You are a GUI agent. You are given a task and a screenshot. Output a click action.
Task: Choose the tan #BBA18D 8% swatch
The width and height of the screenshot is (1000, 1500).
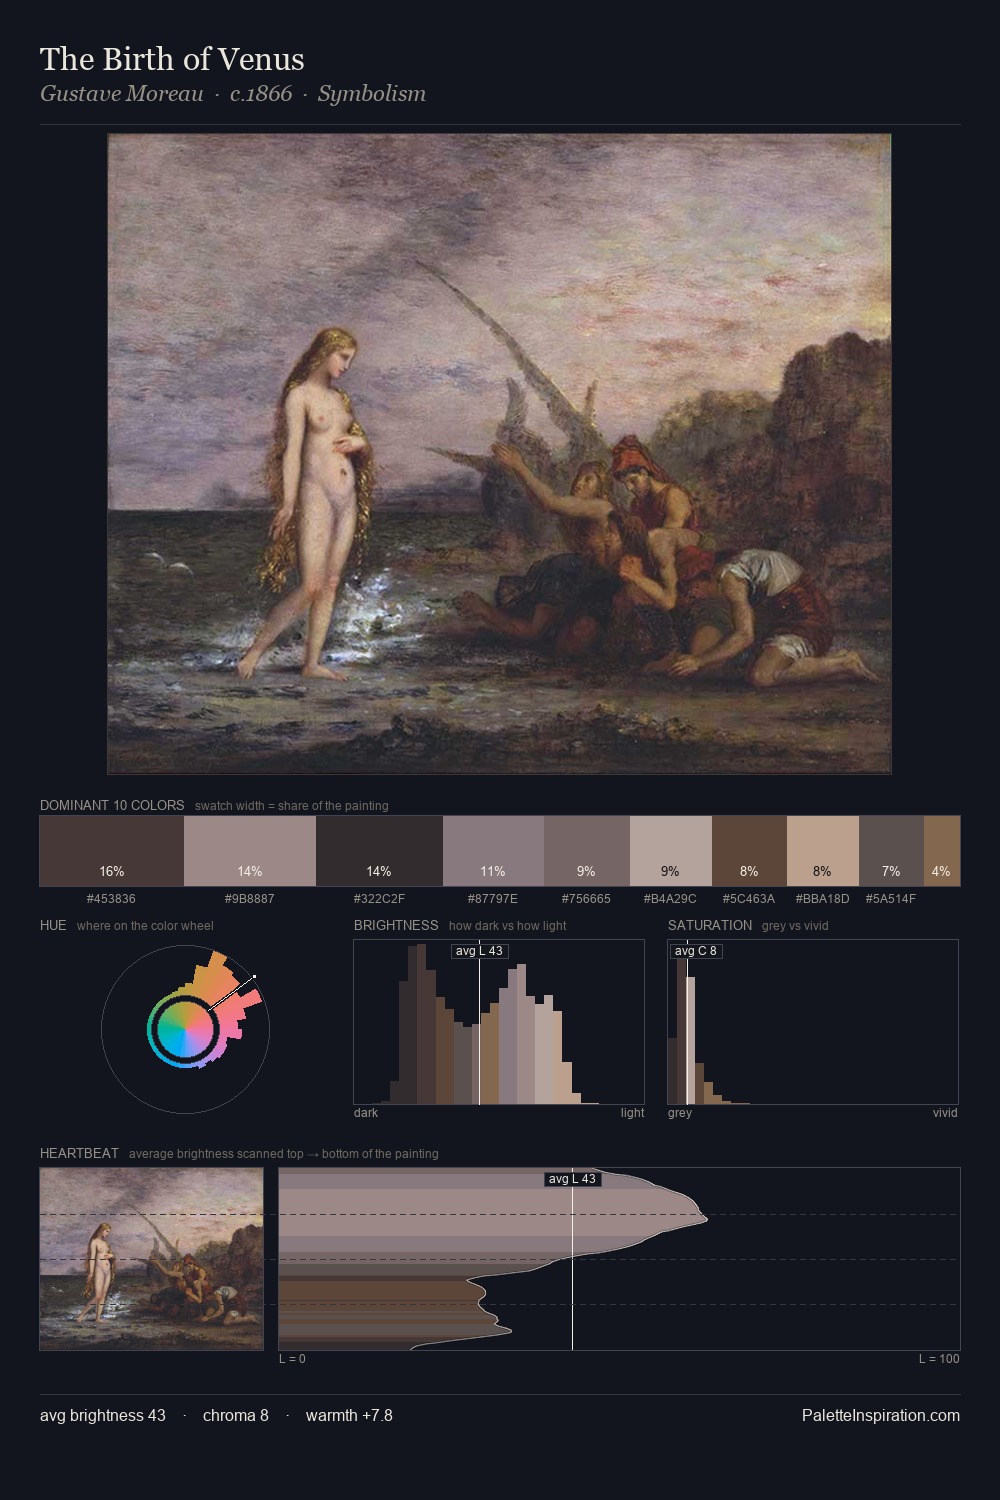(823, 851)
